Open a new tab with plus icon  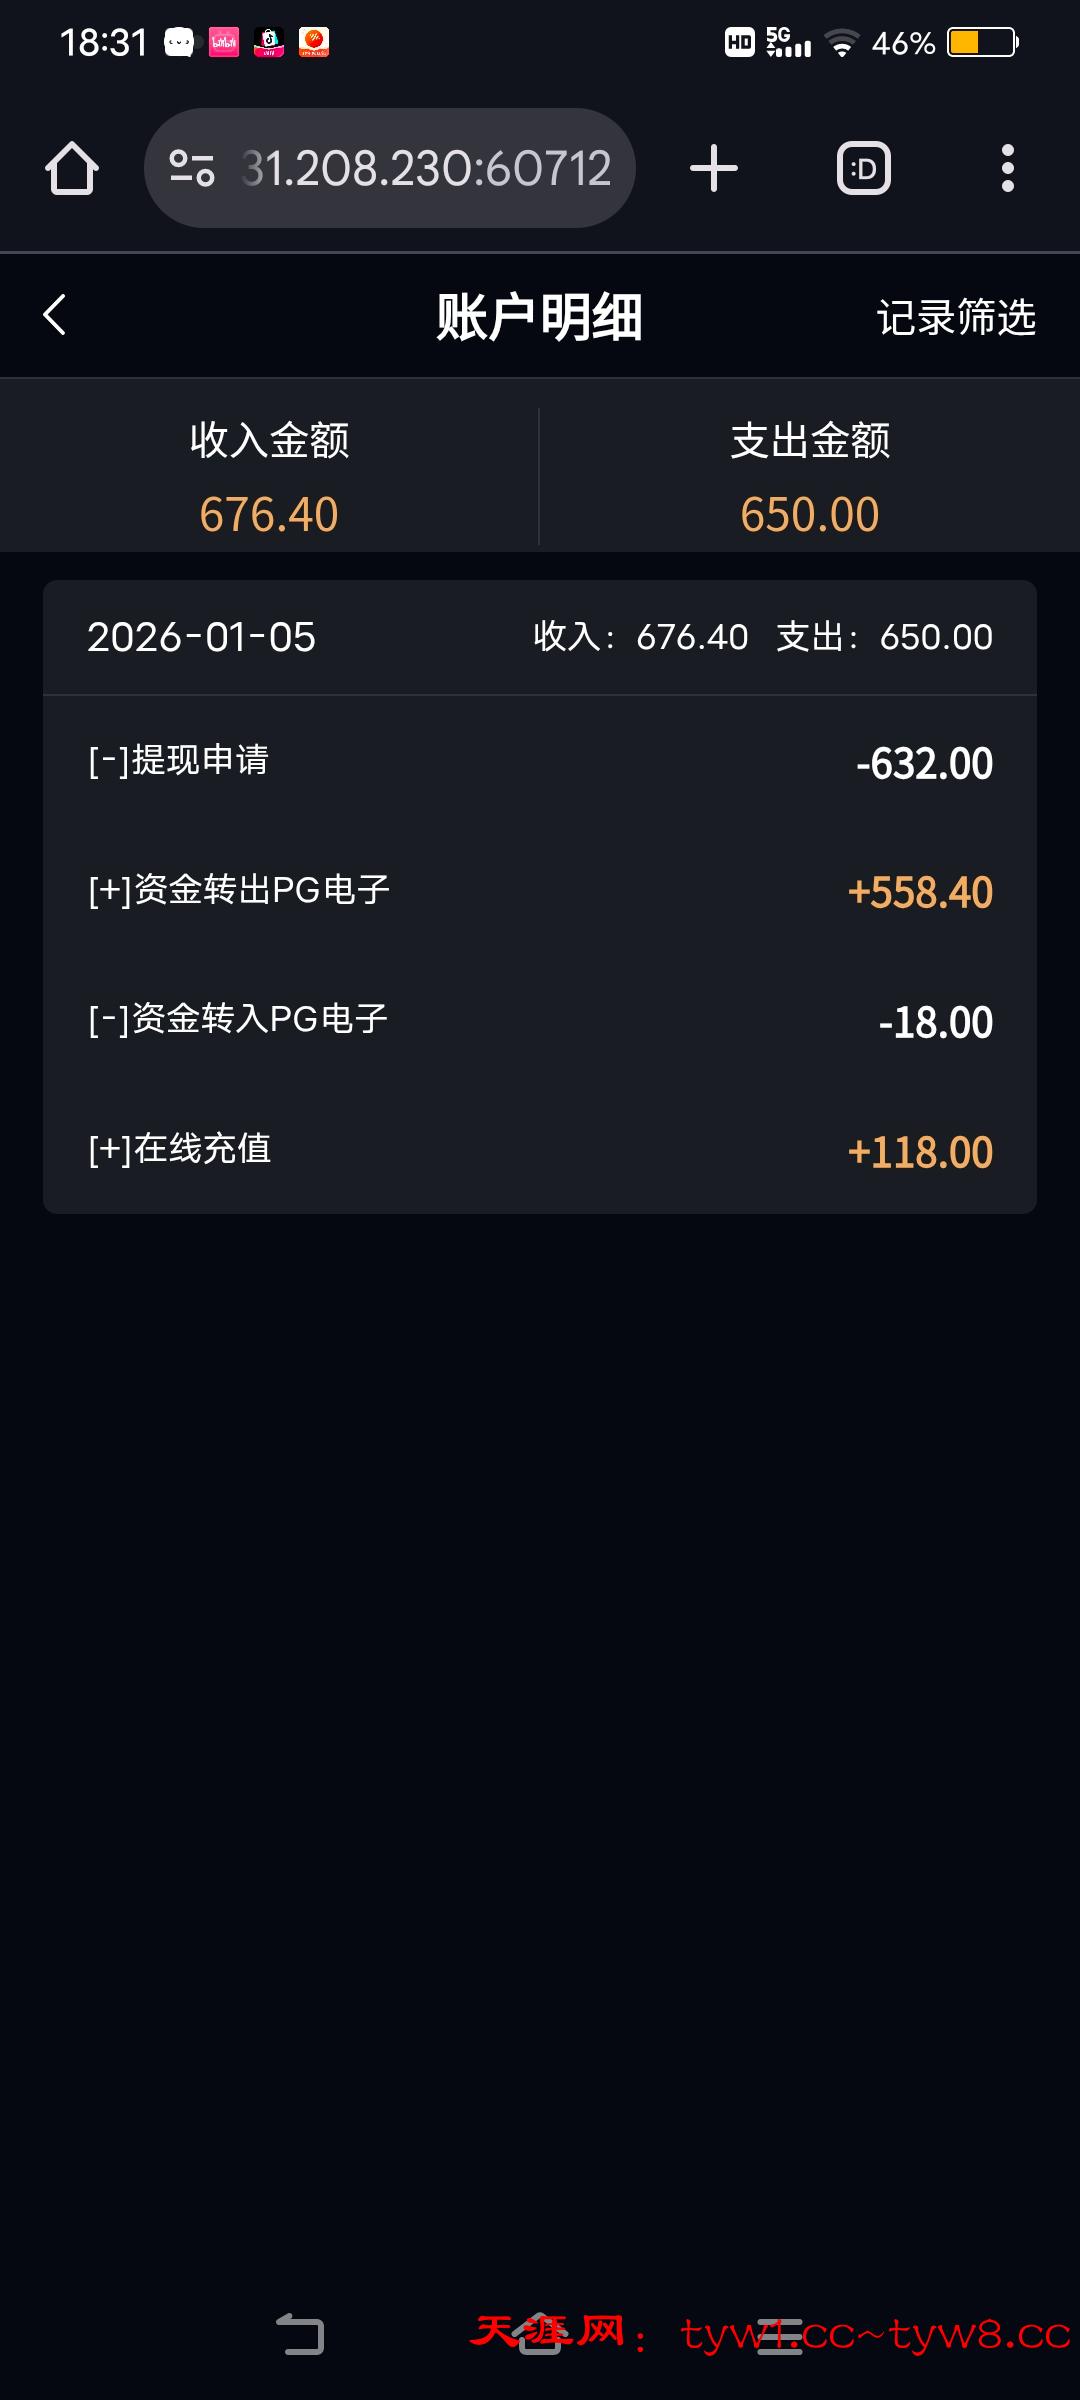click(x=713, y=168)
